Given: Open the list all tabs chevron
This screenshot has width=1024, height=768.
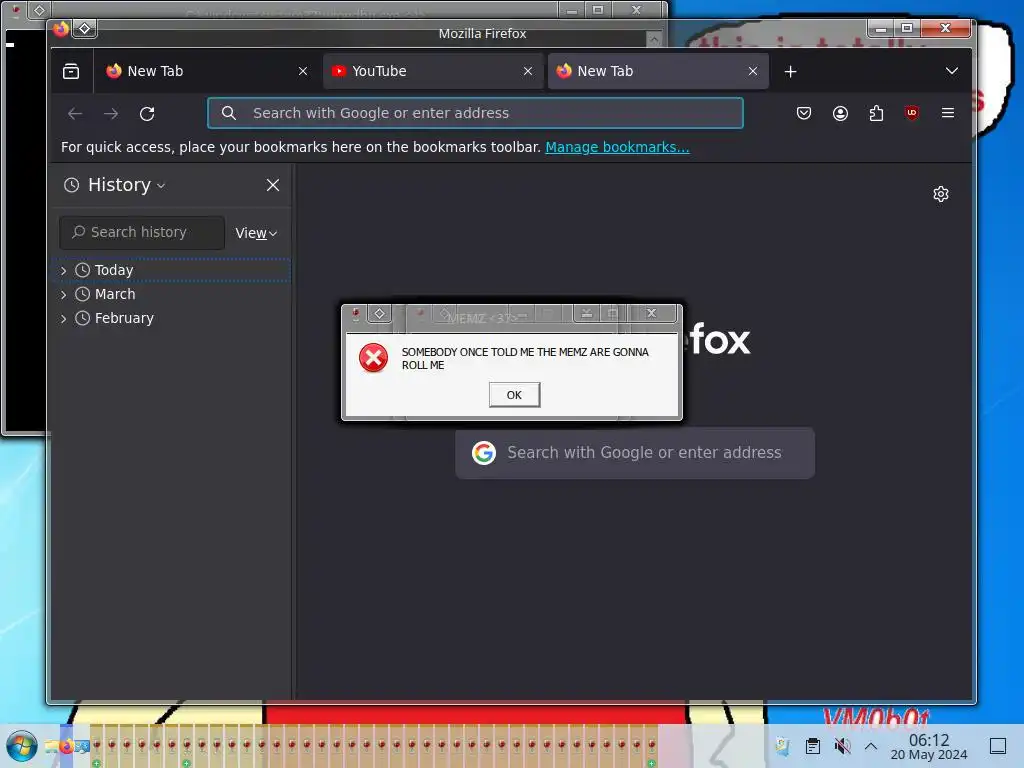Looking at the screenshot, I should (952, 71).
